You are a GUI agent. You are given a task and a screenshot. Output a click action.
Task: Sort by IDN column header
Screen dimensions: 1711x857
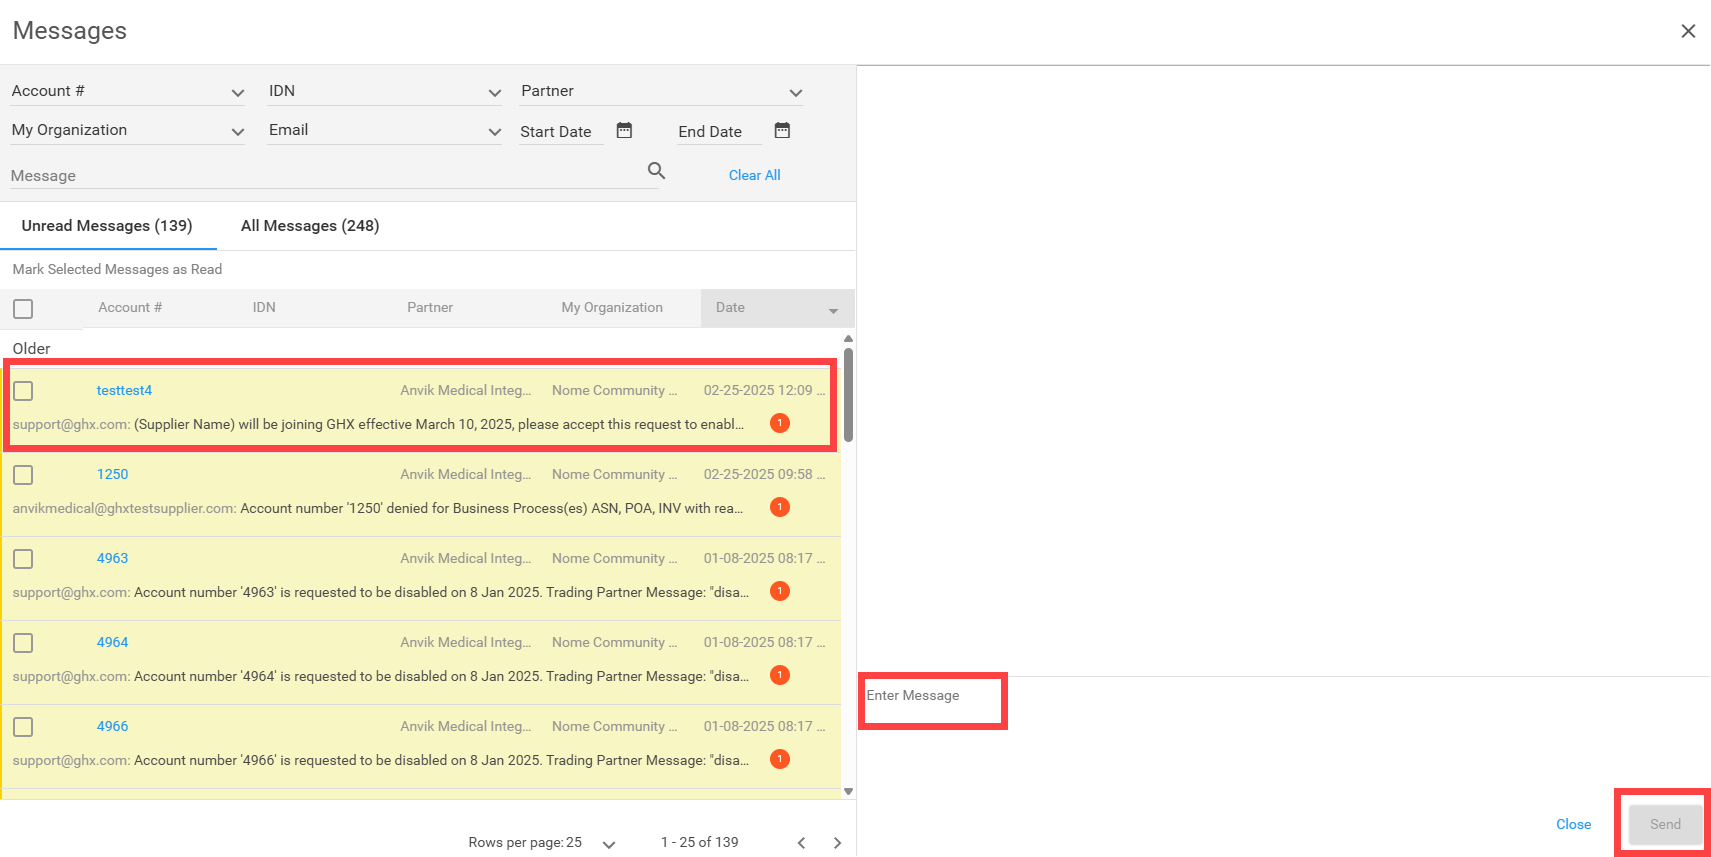click(264, 308)
